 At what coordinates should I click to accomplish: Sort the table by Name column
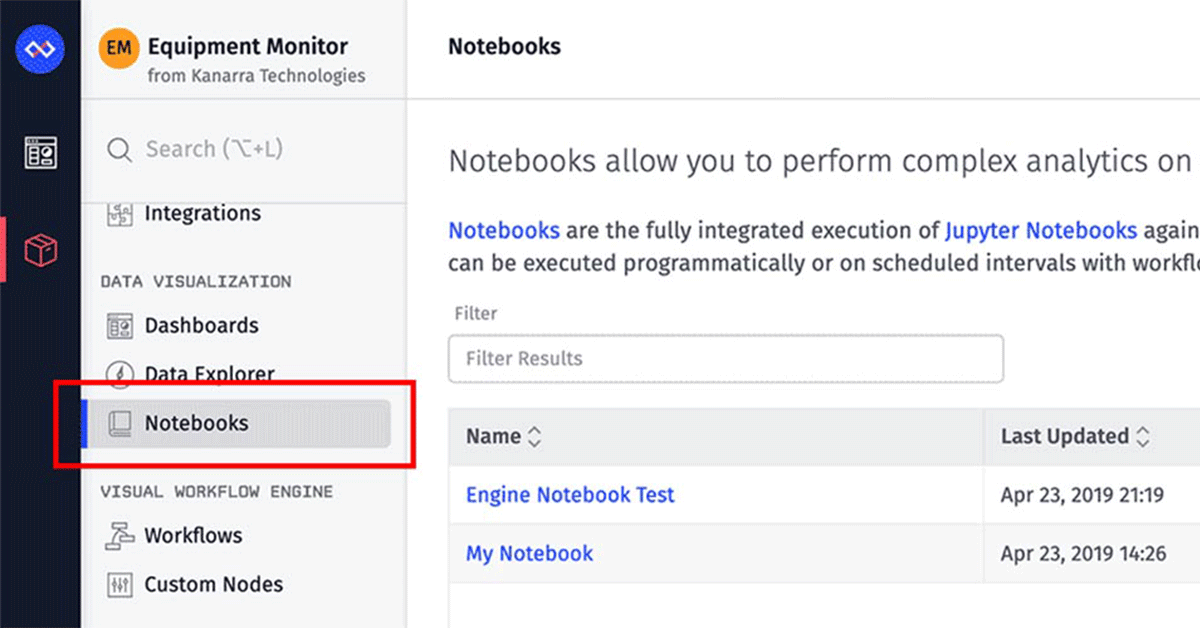pos(534,437)
